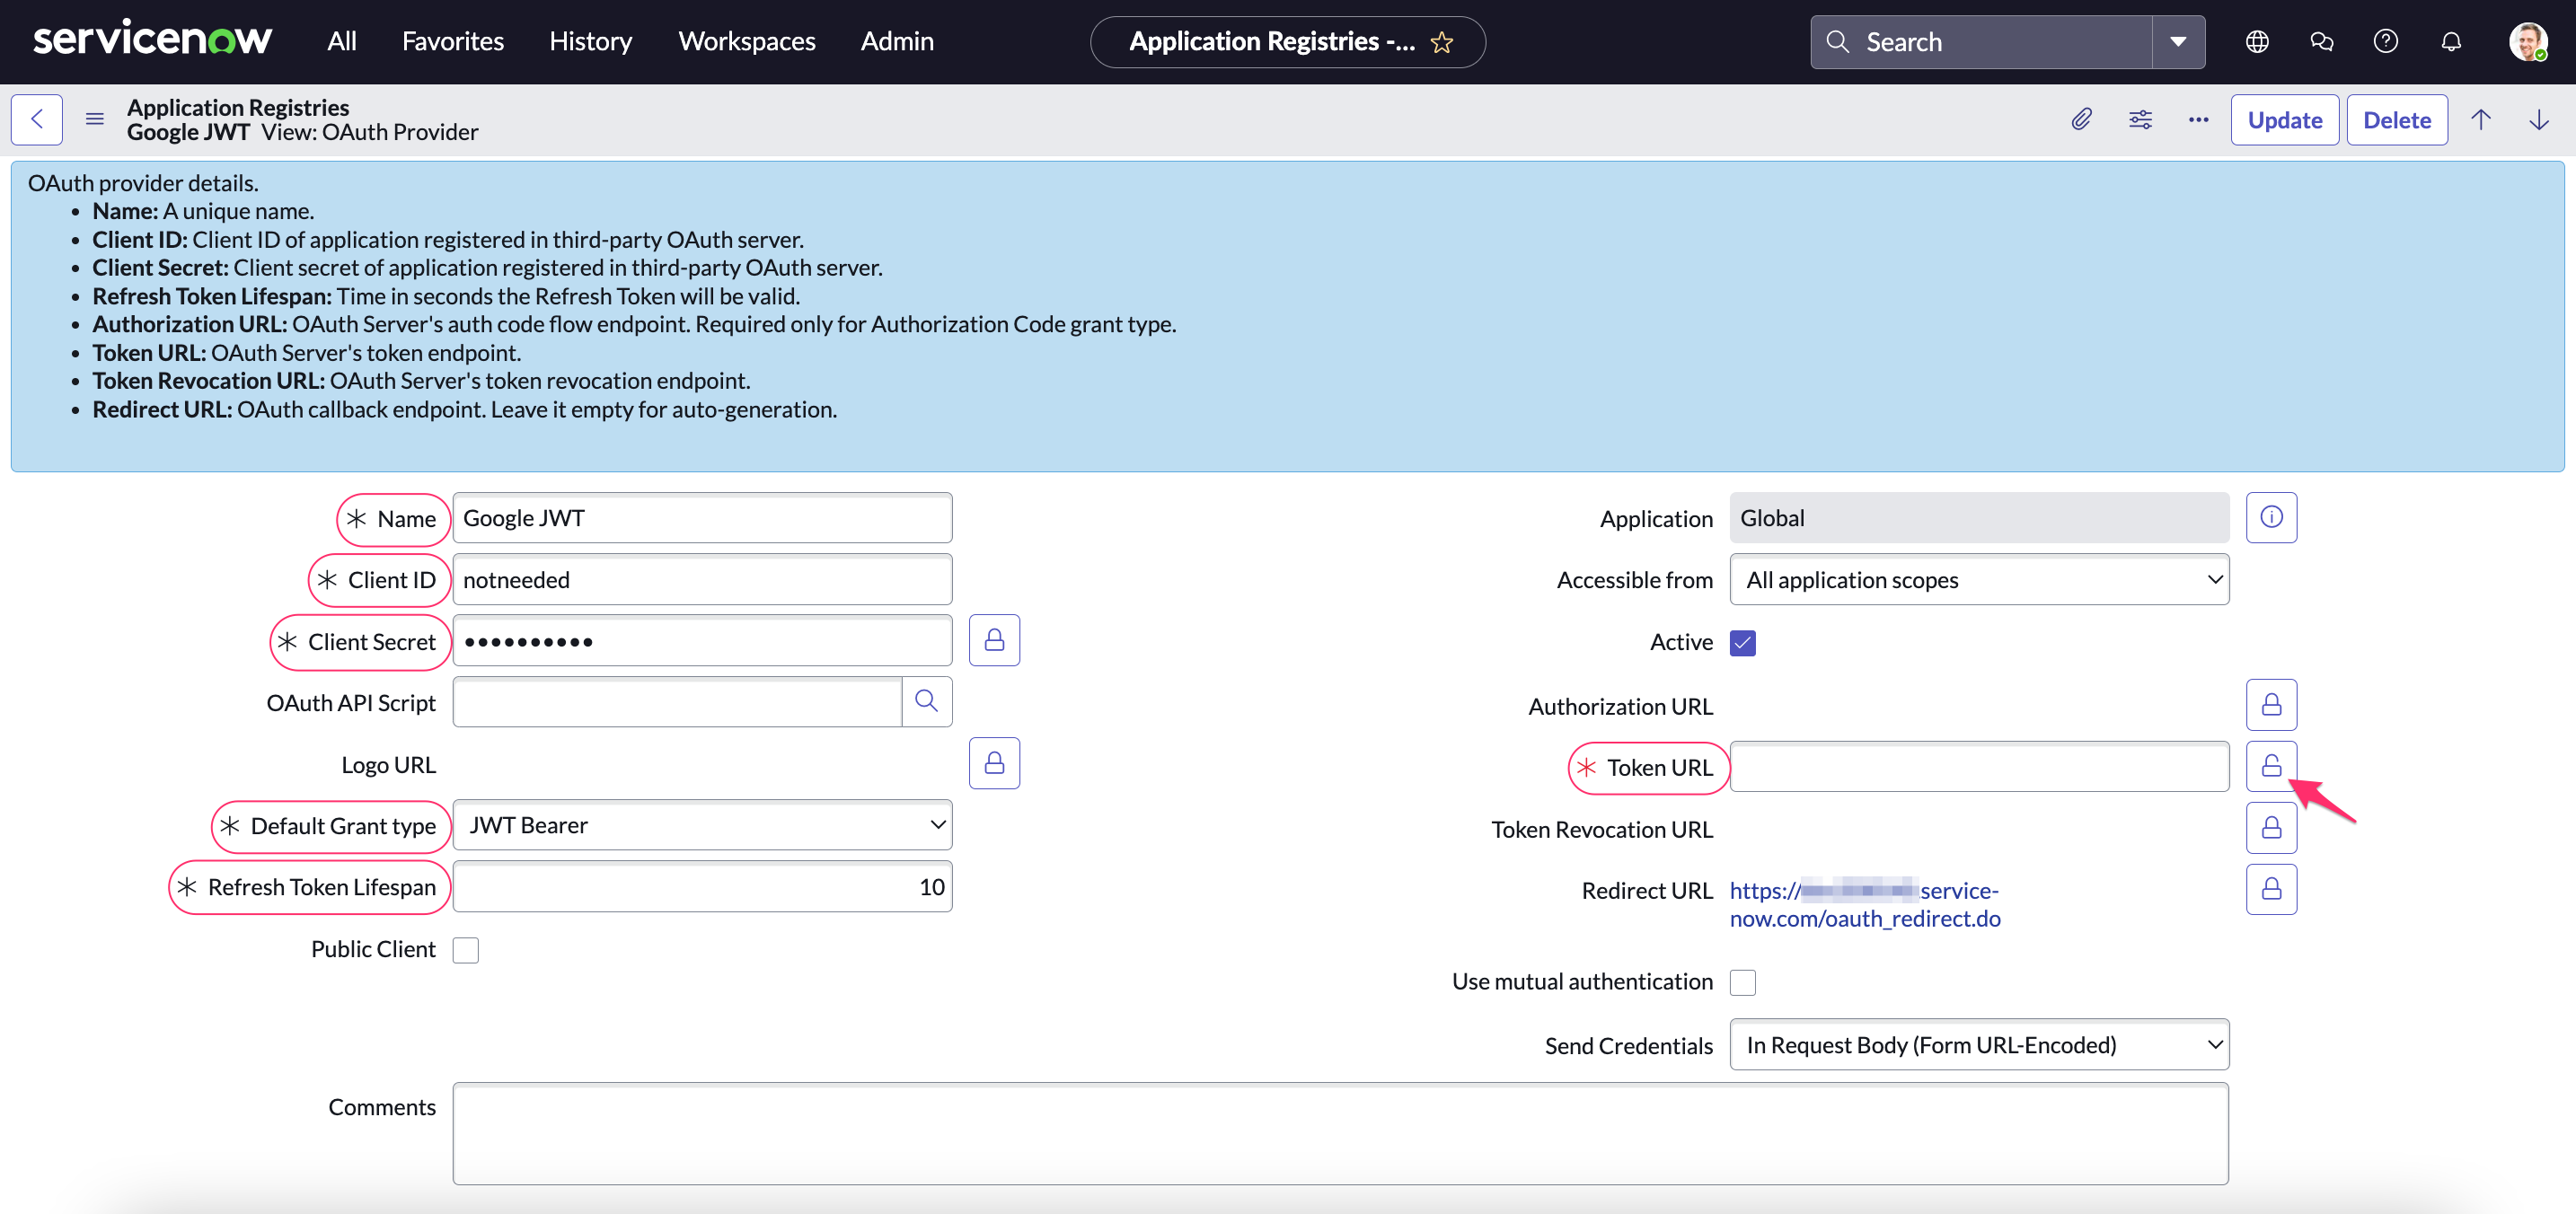The width and height of the screenshot is (2576, 1214).
Task: Unlock the Token URL field
Action: point(2271,766)
